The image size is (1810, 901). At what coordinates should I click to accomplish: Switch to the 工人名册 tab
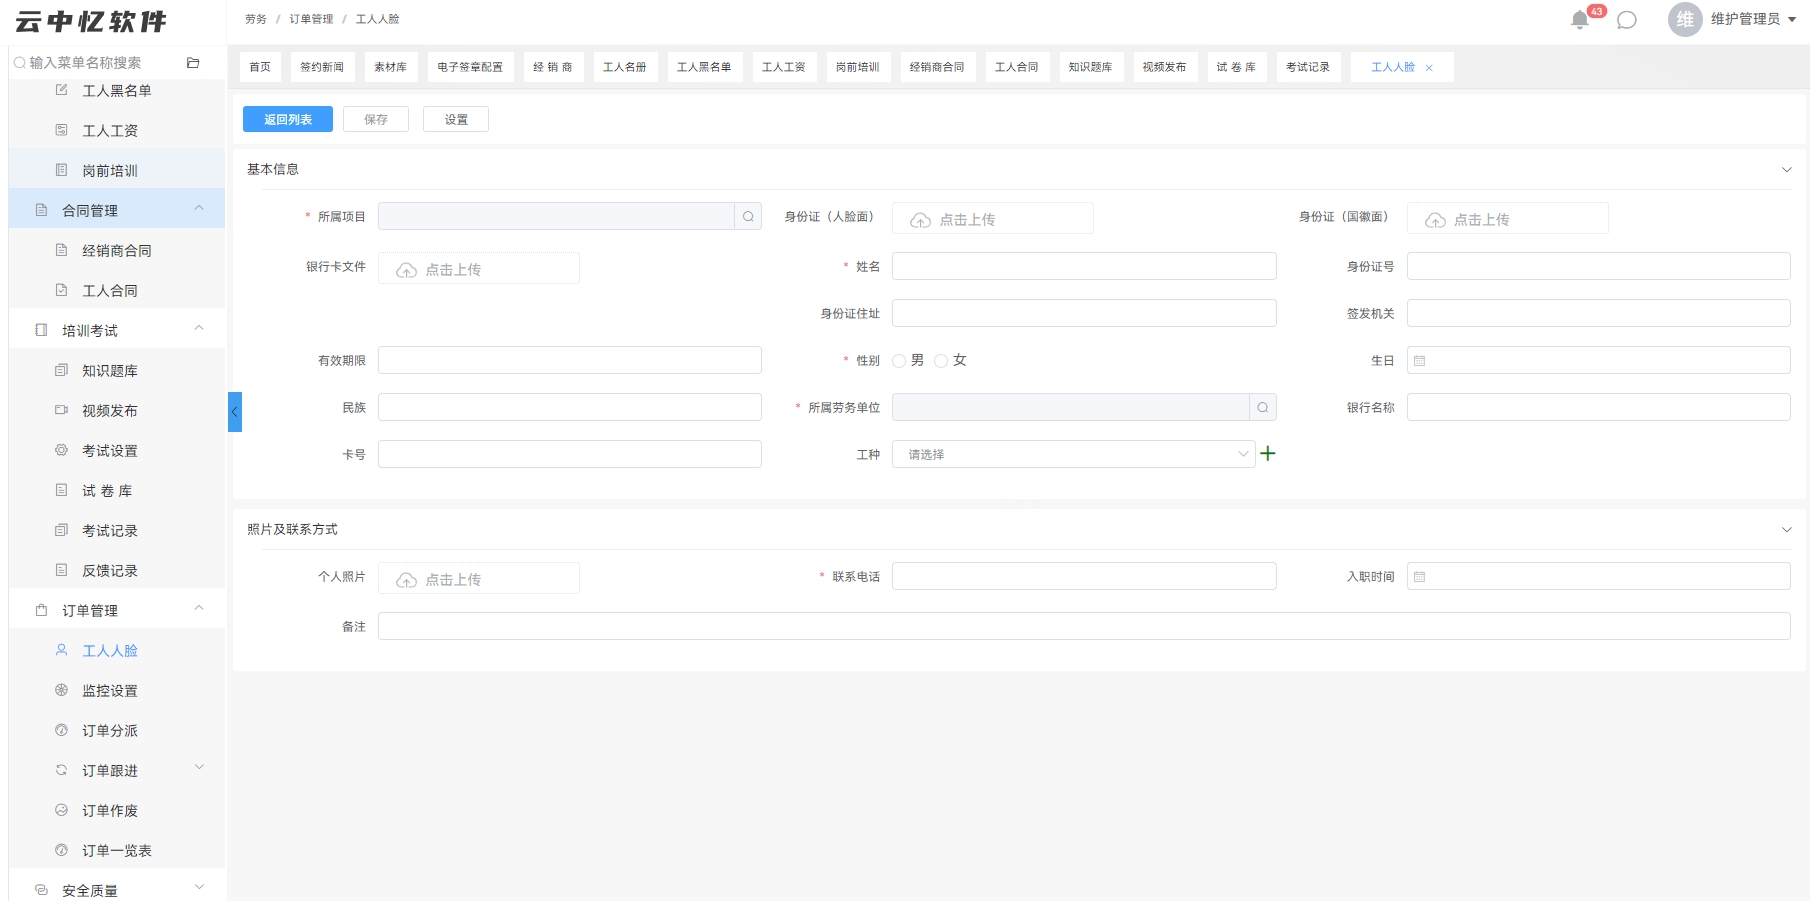point(625,67)
